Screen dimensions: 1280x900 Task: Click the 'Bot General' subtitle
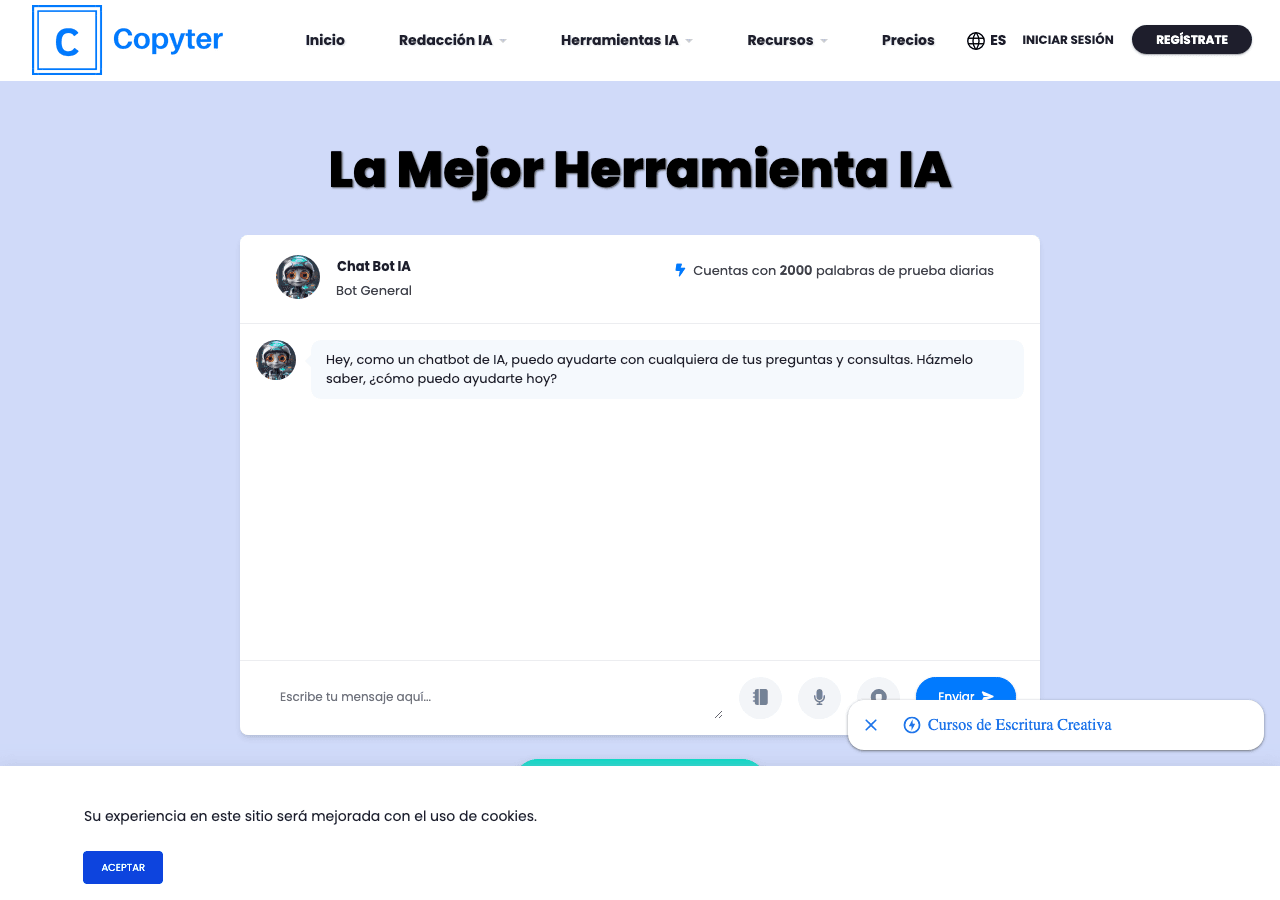click(x=374, y=291)
